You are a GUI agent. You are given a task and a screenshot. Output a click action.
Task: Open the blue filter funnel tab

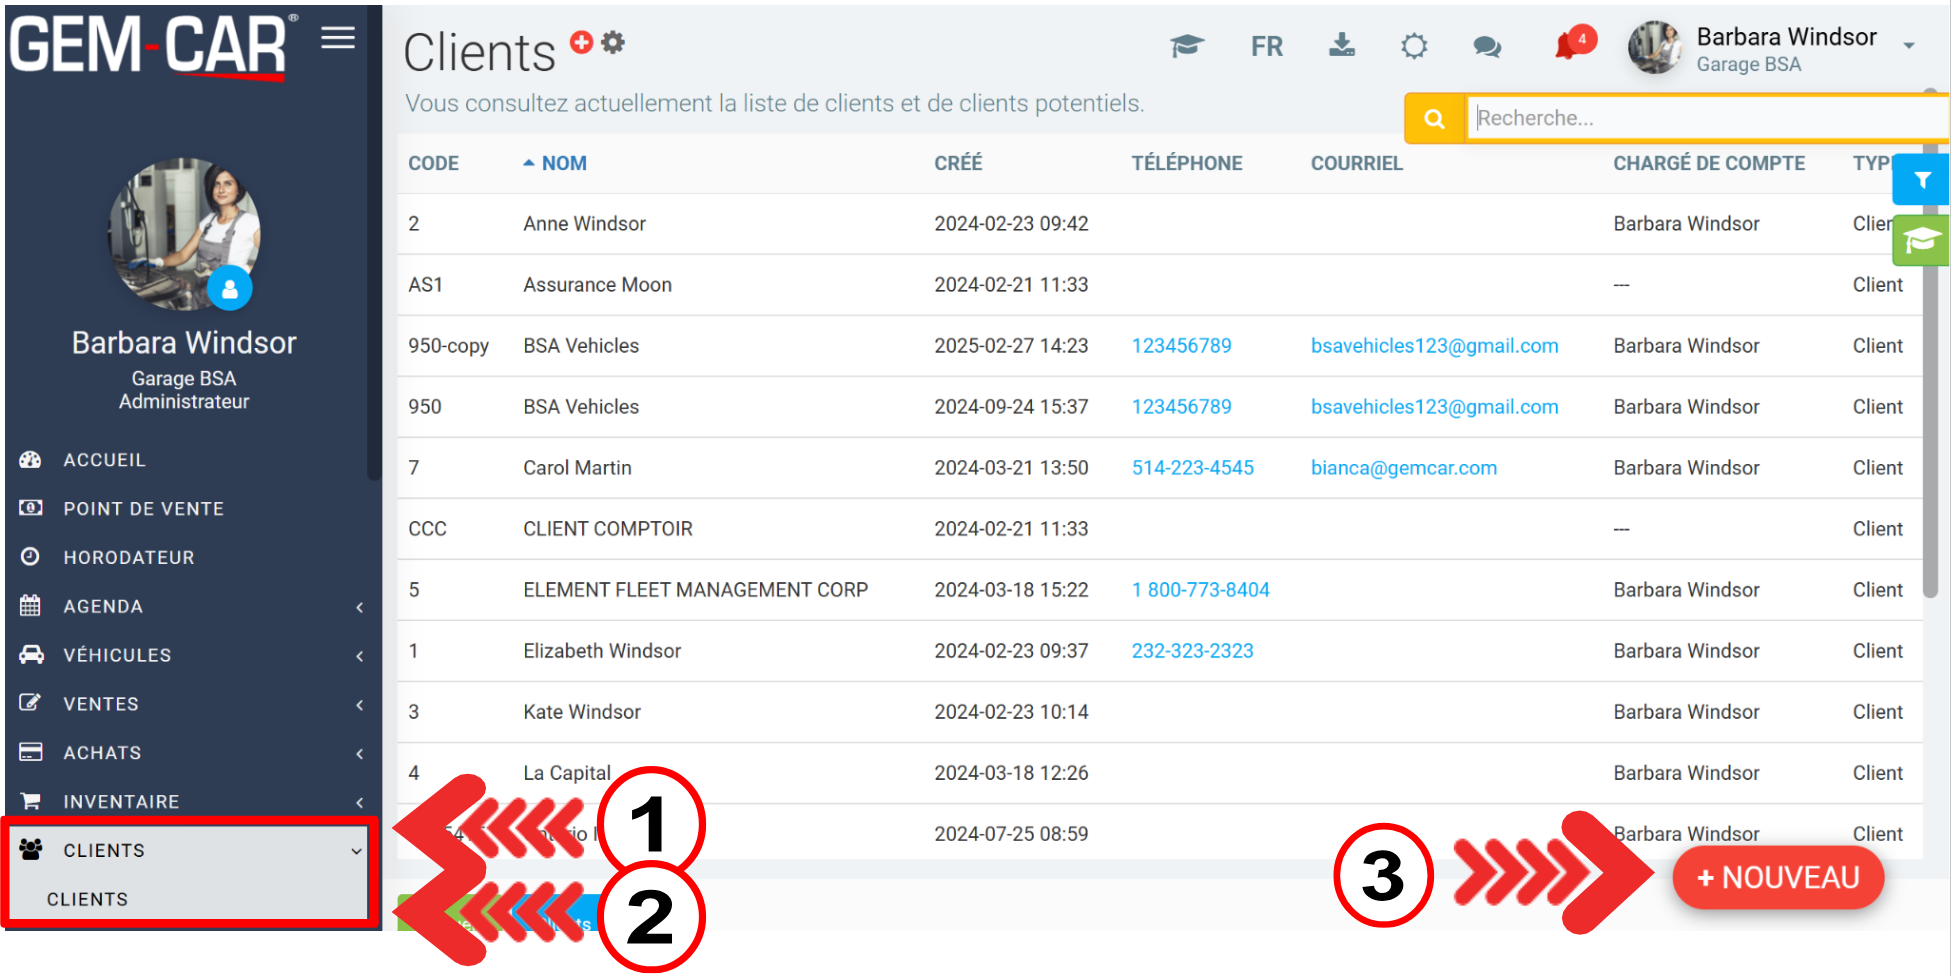point(1921,180)
